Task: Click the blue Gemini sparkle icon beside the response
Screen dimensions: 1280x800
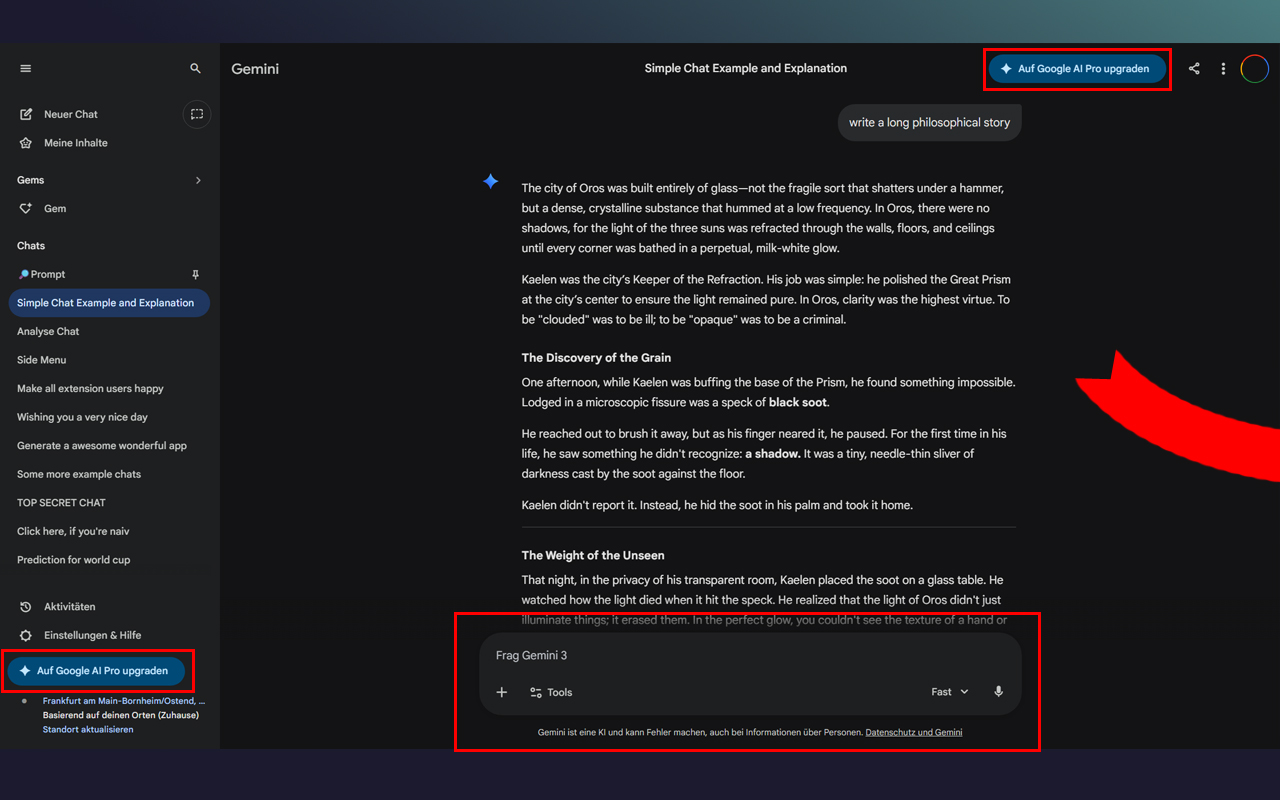Action: (x=491, y=181)
